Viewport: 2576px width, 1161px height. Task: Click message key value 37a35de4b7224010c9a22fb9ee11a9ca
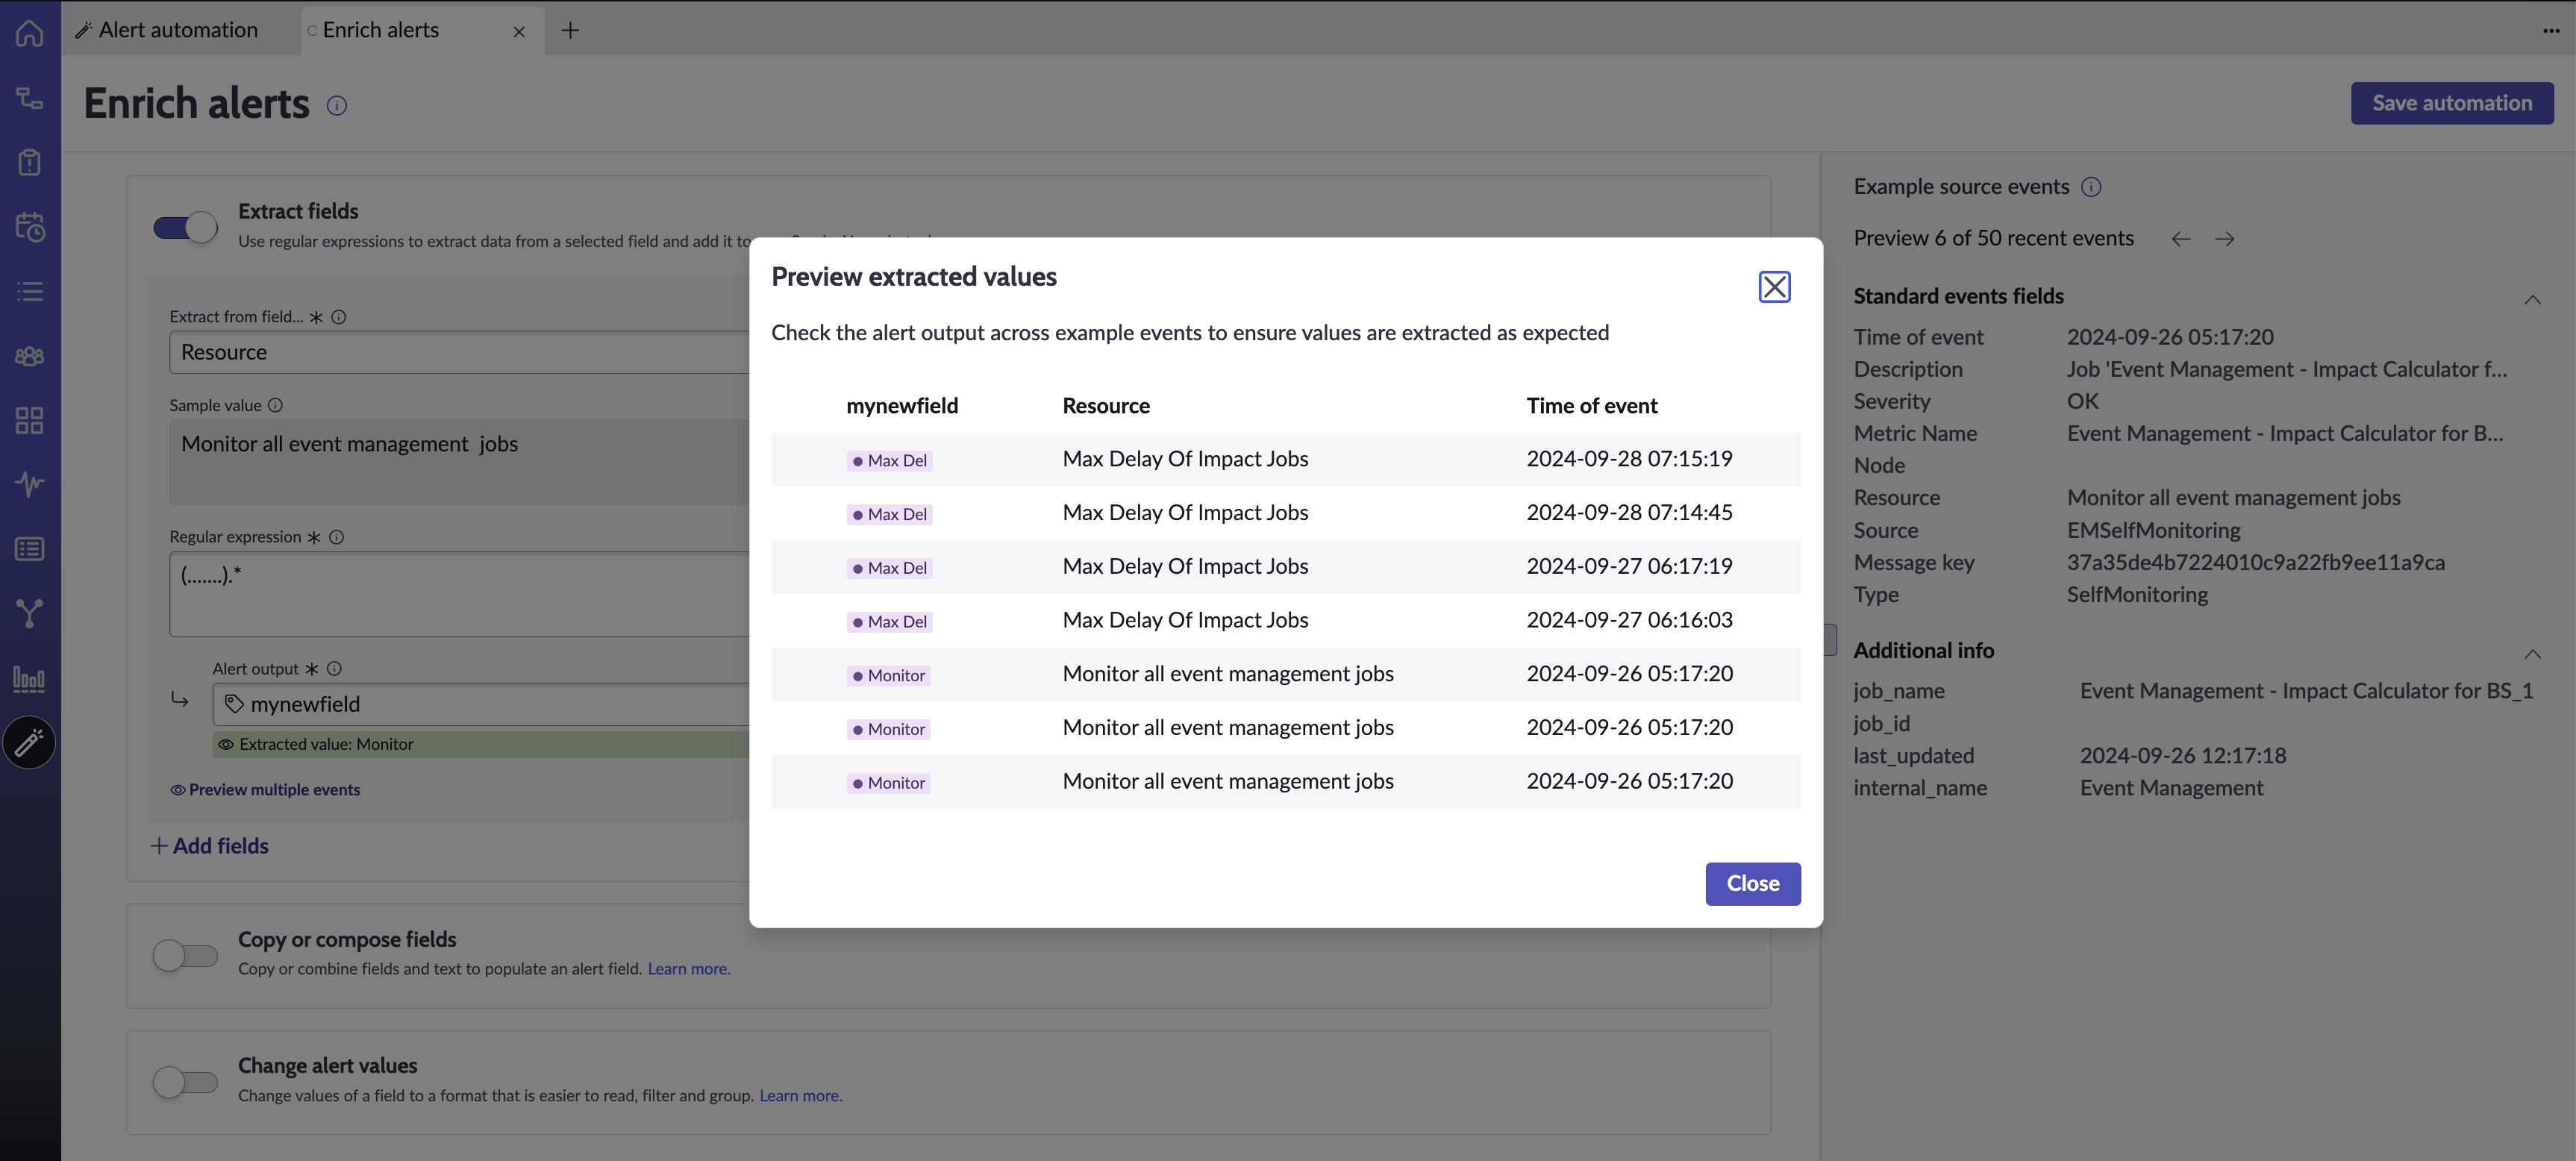click(2256, 563)
